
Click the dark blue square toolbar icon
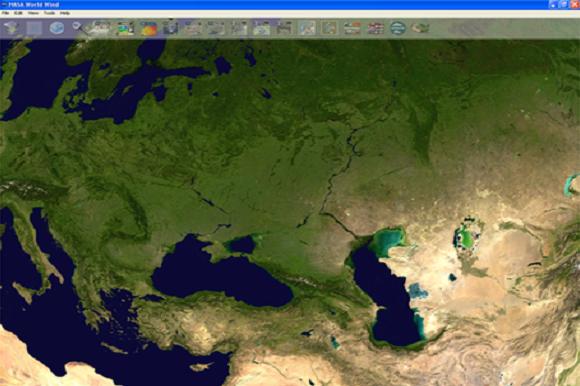[x=171, y=28]
